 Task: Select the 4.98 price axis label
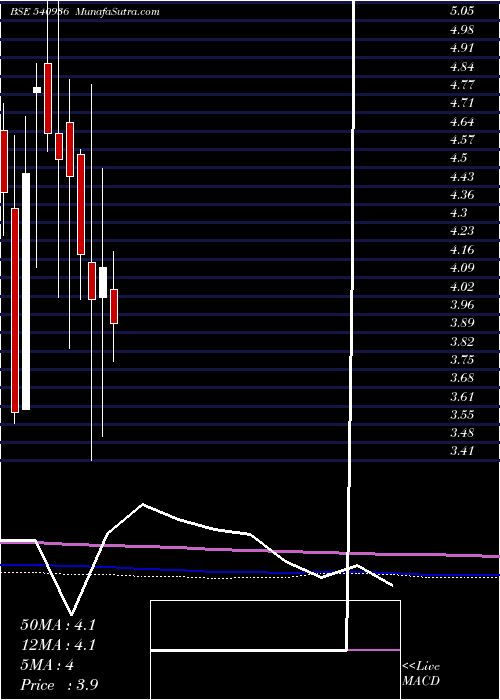coord(462,30)
